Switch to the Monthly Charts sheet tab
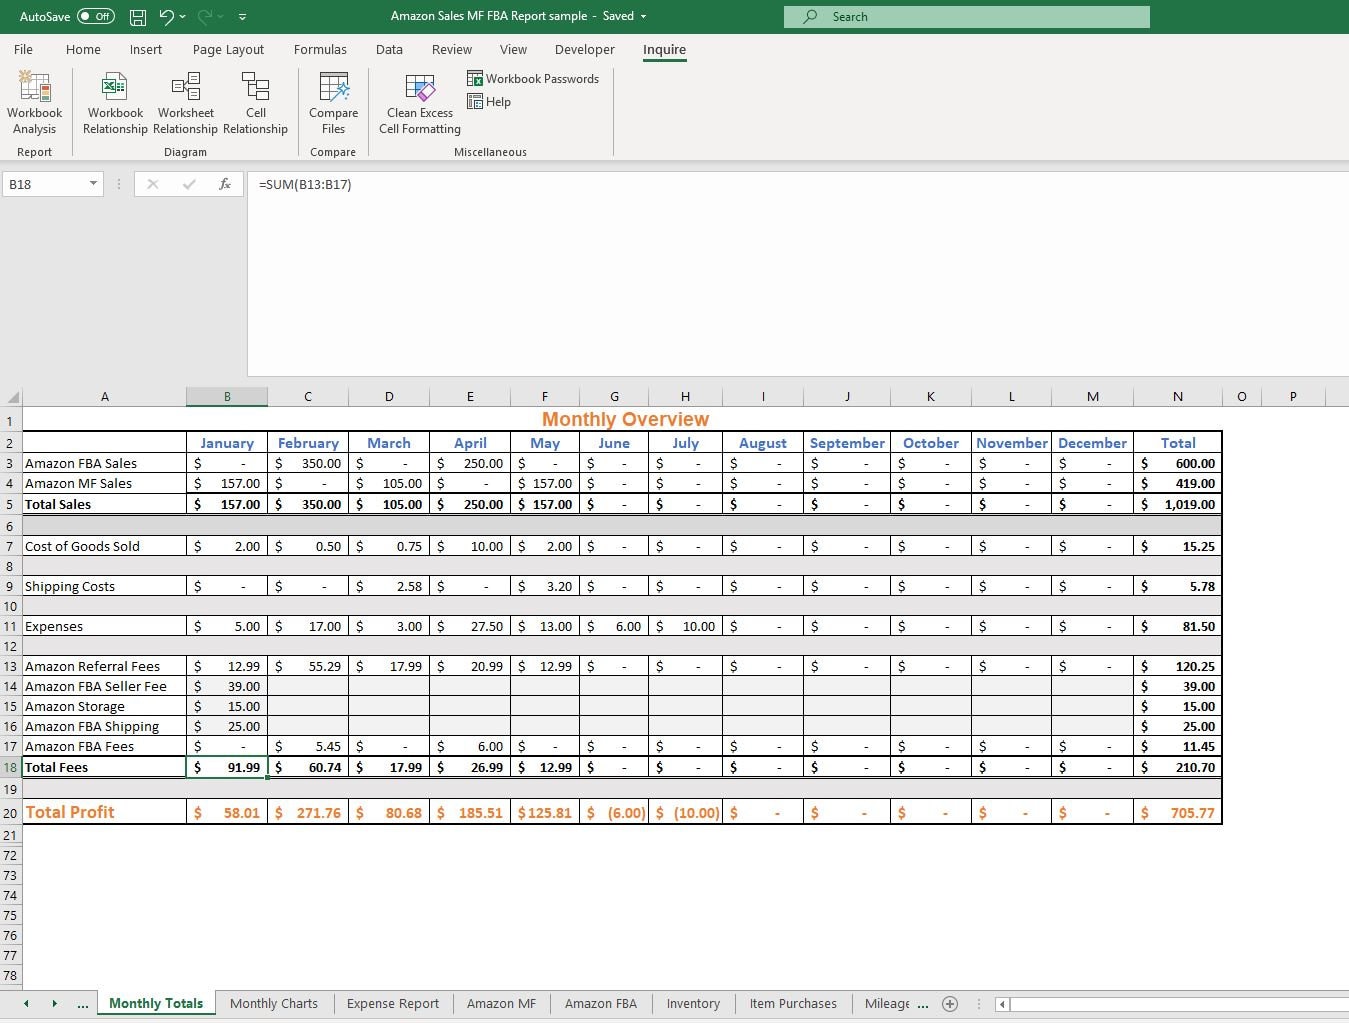 pyautogui.click(x=273, y=1003)
